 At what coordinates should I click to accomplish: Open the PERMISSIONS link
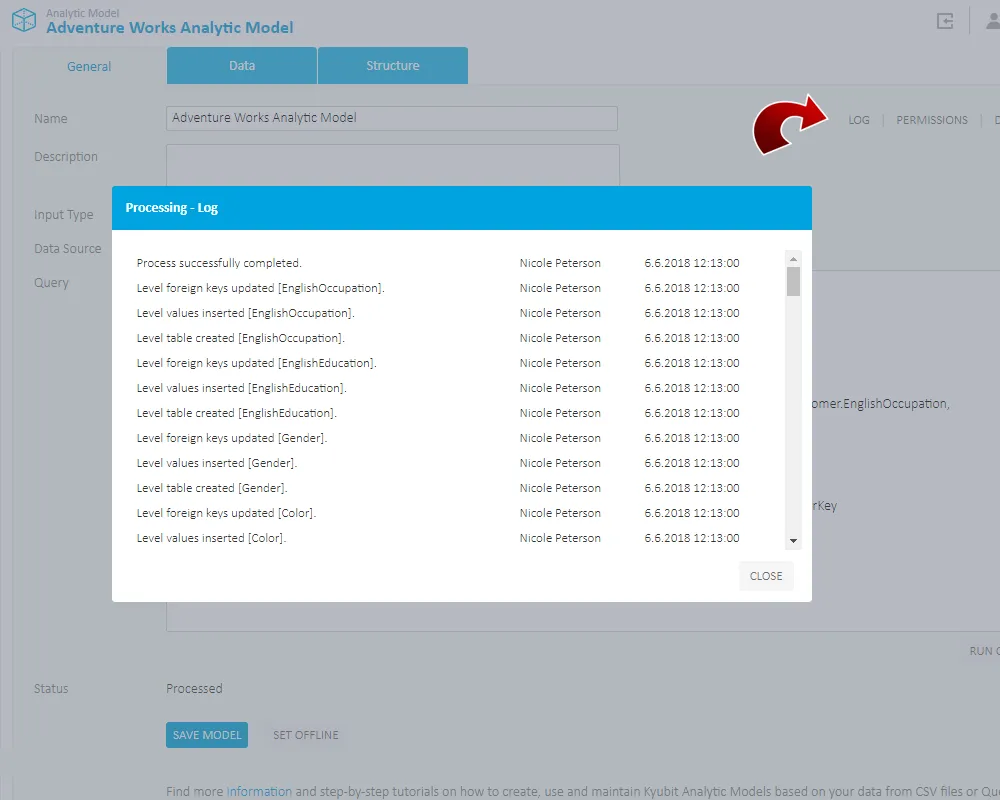(x=932, y=120)
